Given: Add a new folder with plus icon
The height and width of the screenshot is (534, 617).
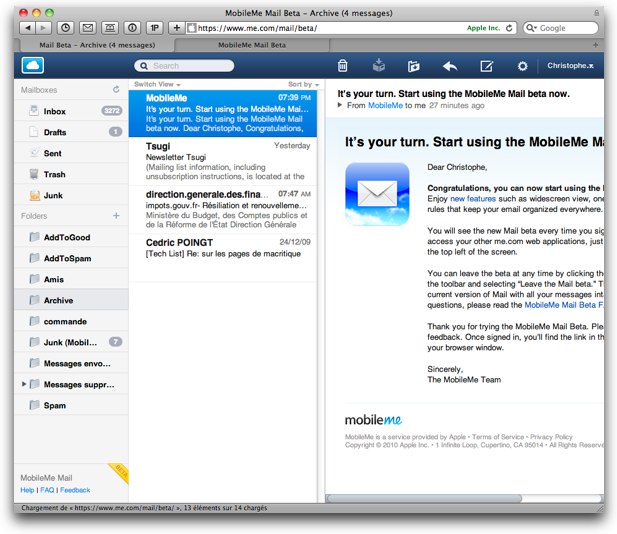Looking at the screenshot, I should pyautogui.click(x=116, y=216).
